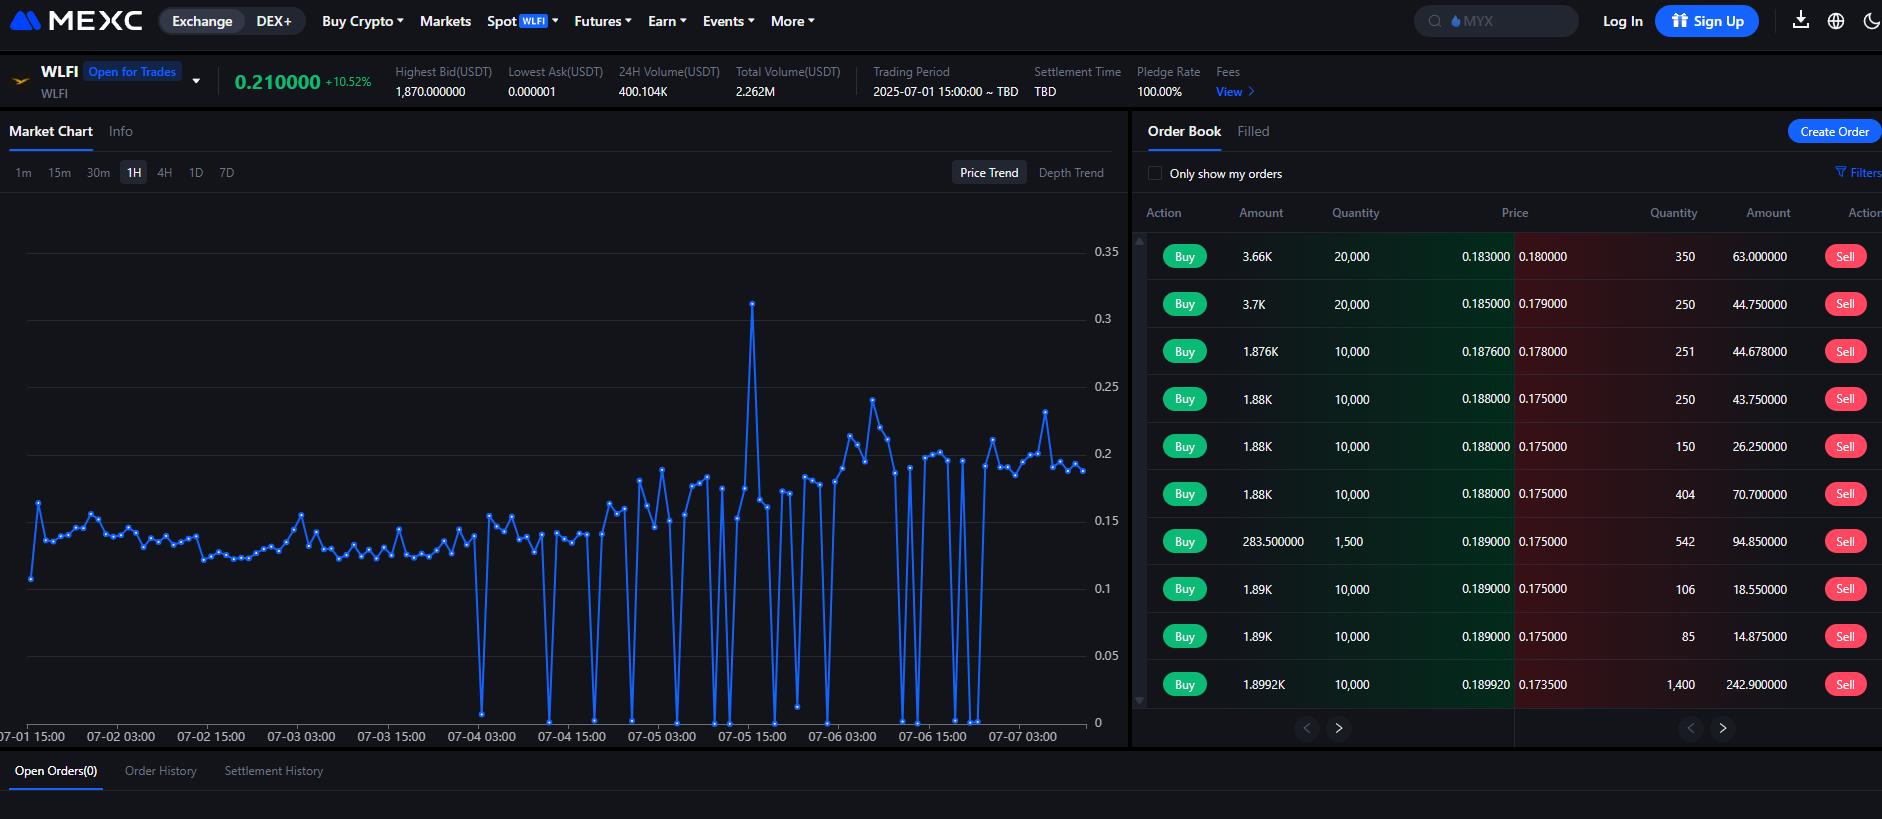Screen dimensions: 1882x819
Task: Click the Create Order button
Action: tap(1834, 132)
